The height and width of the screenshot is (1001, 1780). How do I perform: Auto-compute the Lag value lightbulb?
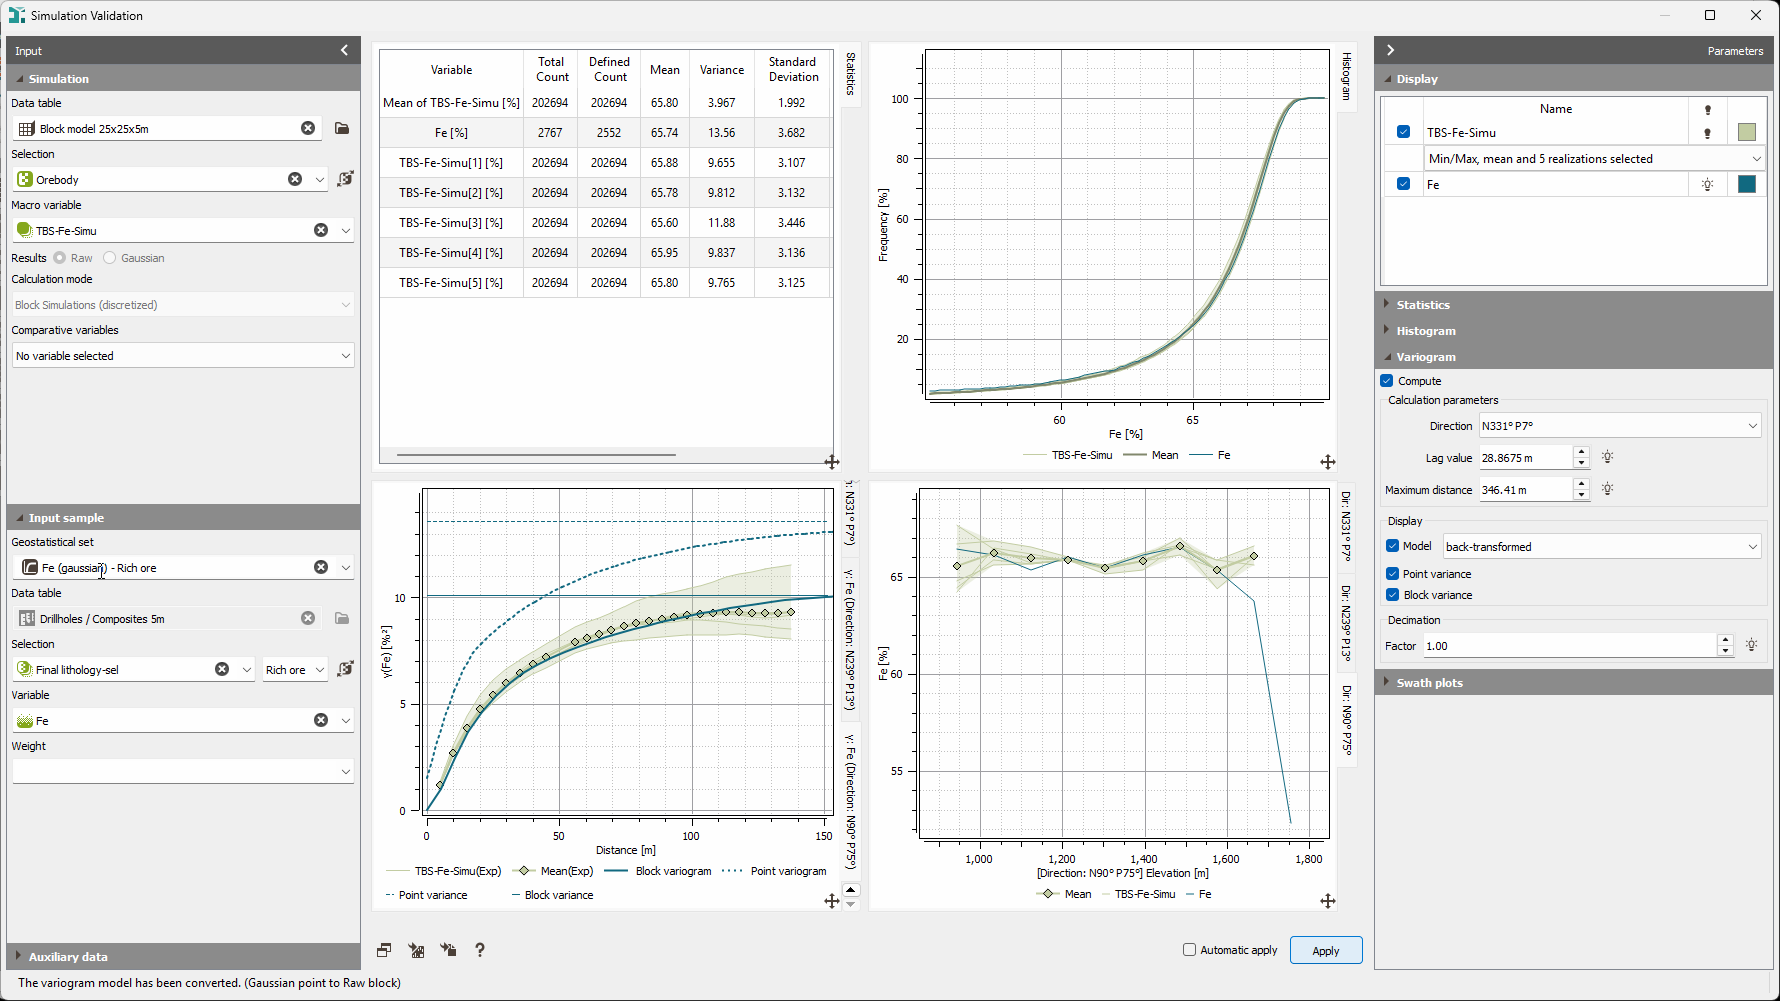pos(1608,457)
